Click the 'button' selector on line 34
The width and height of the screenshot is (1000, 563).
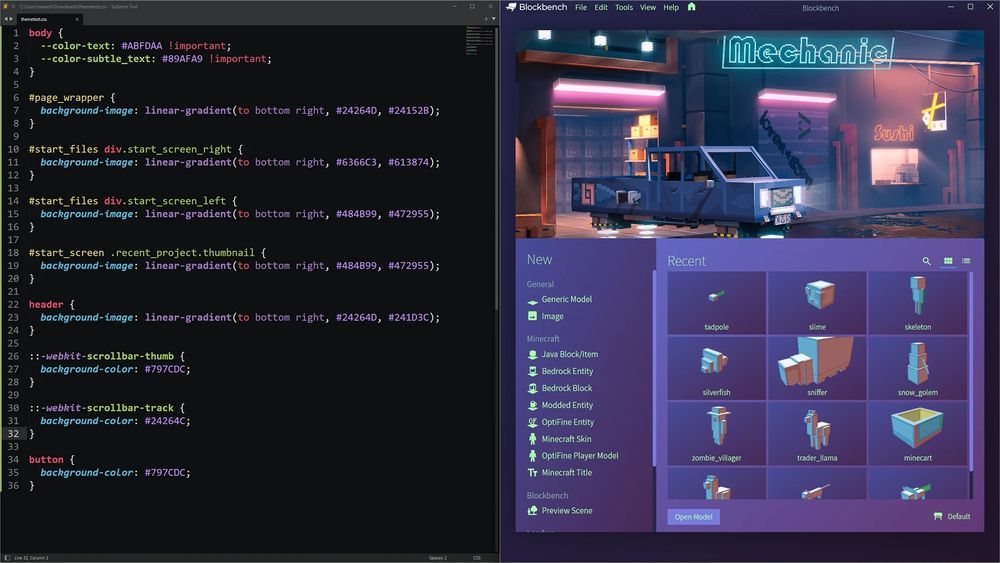click(x=46, y=460)
